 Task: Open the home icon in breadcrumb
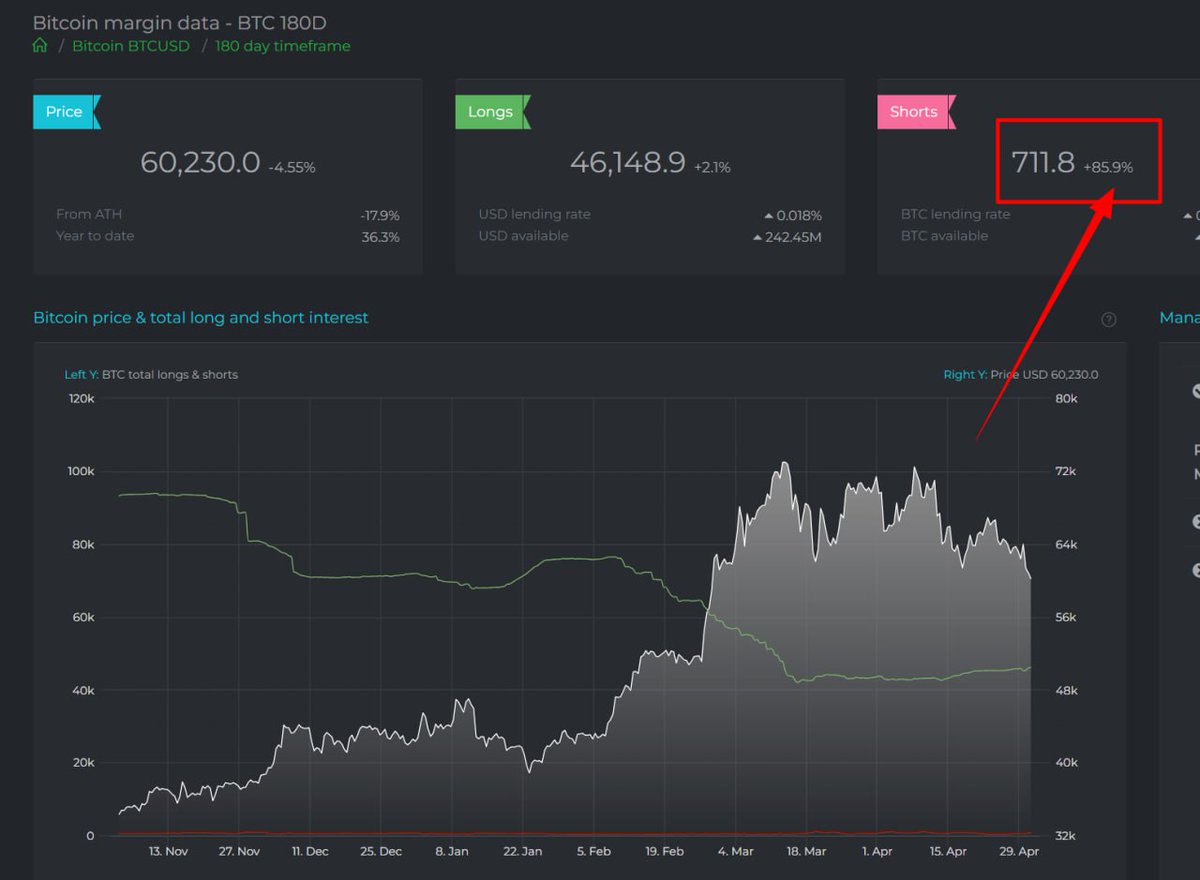(x=40, y=46)
